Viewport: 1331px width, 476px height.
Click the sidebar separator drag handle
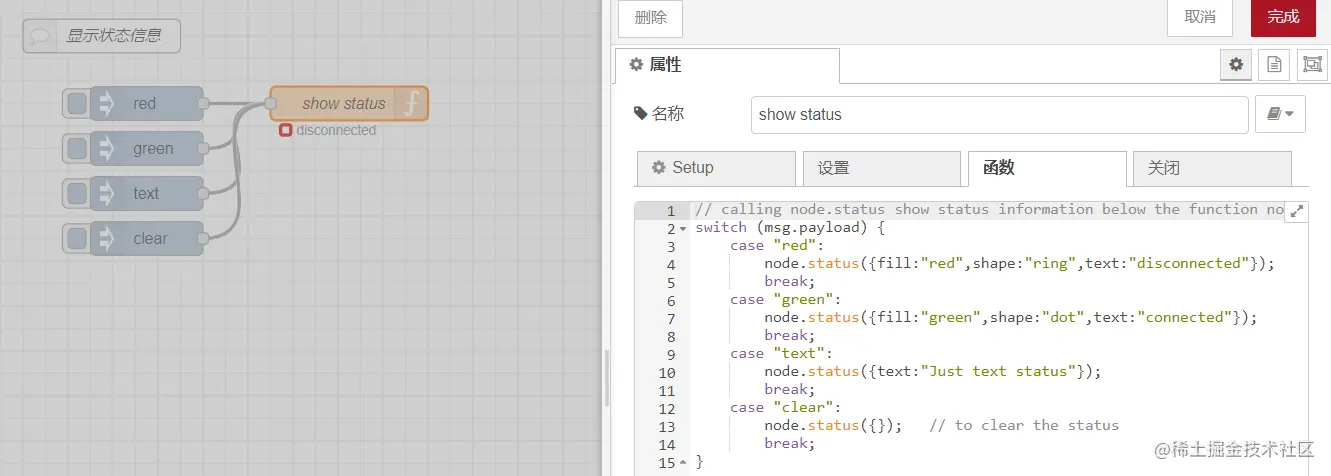click(606, 378)
